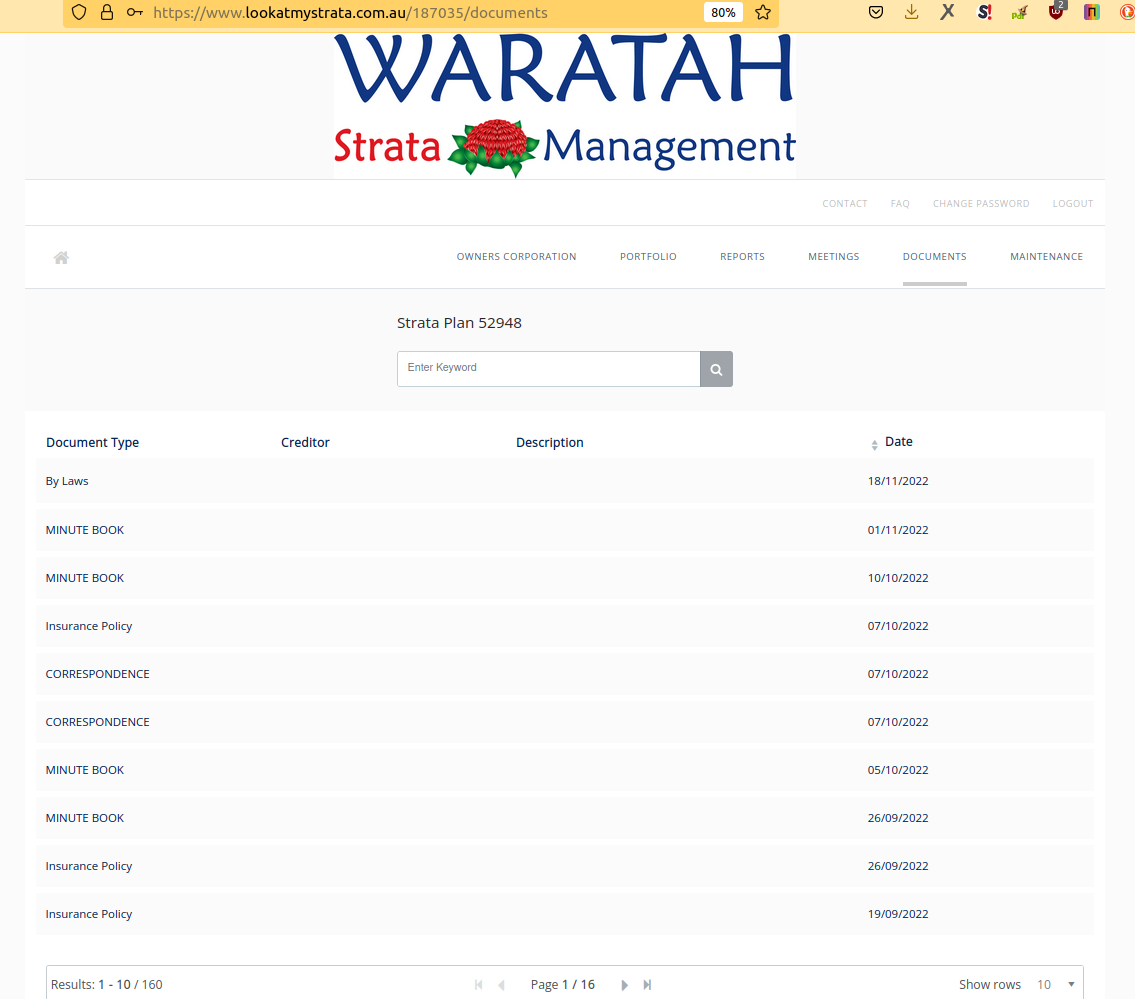The height and width of the screenshot is (999, 1135).
Task: Jump to last page of results
Action: point(647,985)
